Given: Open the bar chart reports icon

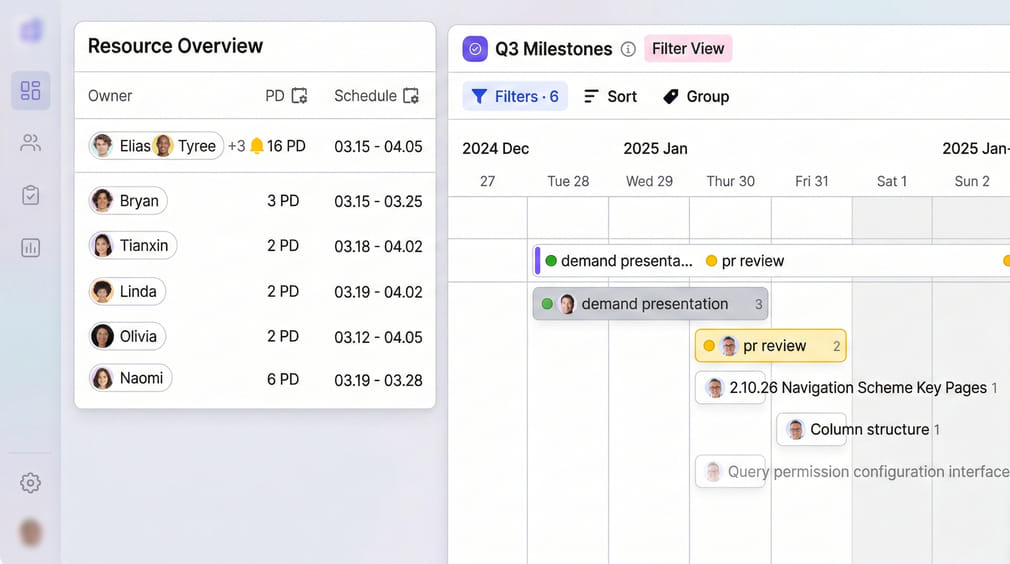Looking at the screenshot, I should pyautogui.click(x=30, y=248).
